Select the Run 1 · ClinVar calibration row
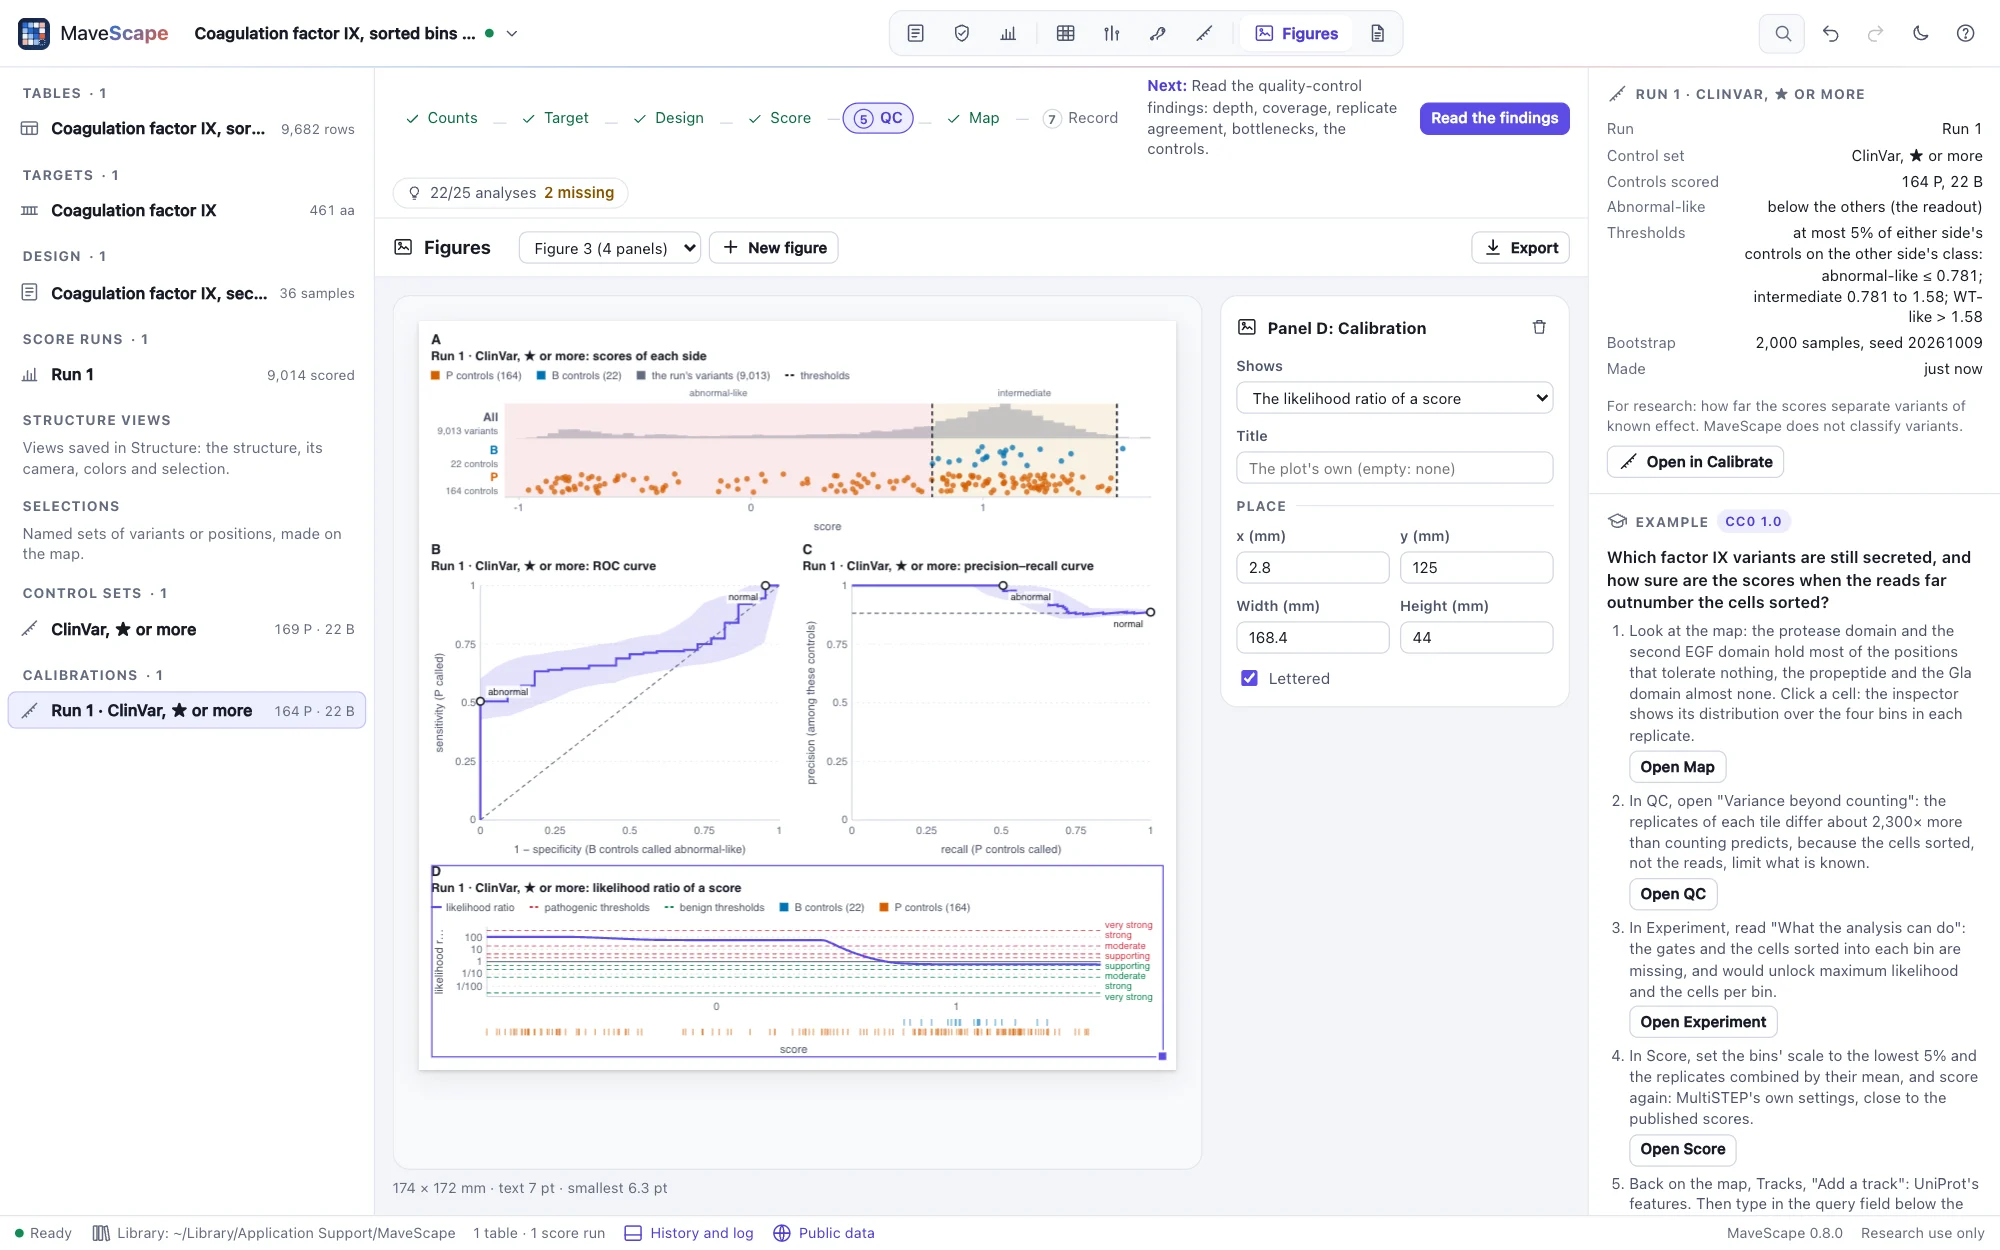2000x1250 pixels. [187, 711]
